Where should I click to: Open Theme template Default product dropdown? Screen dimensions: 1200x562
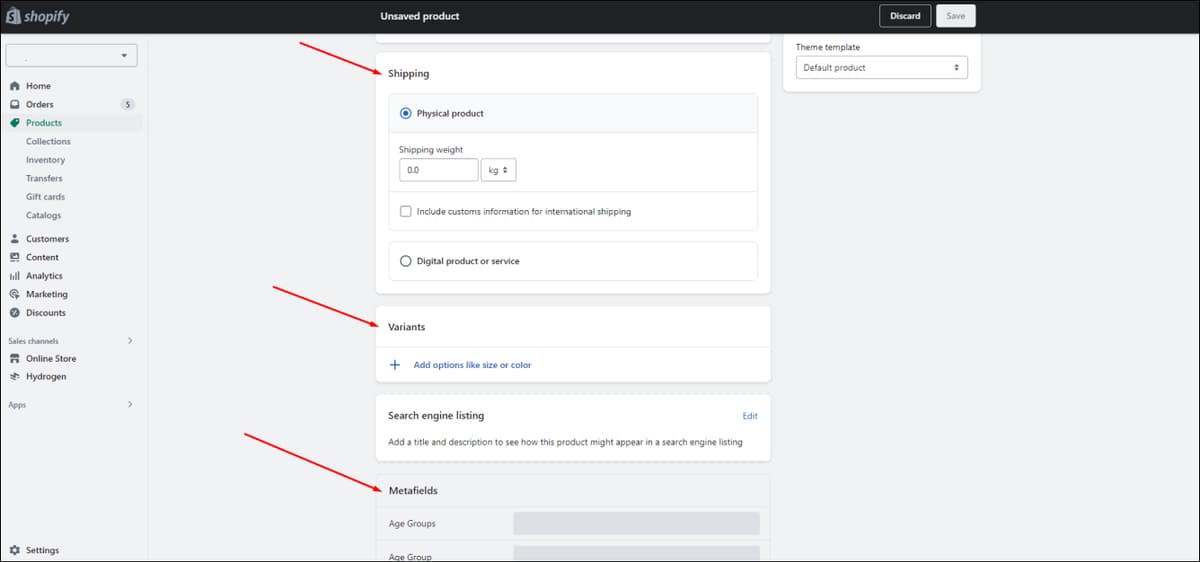(882, 68)
